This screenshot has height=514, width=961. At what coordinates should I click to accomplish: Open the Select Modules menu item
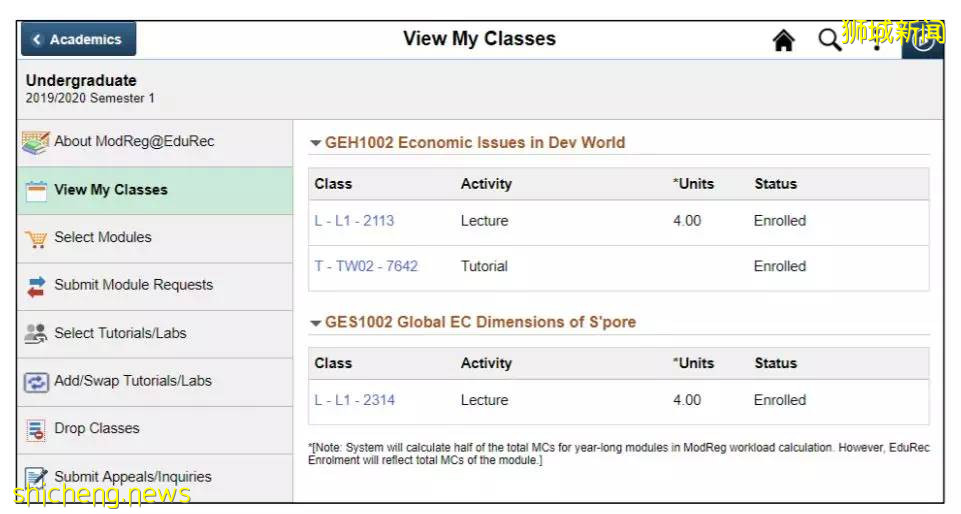[103, 237]
